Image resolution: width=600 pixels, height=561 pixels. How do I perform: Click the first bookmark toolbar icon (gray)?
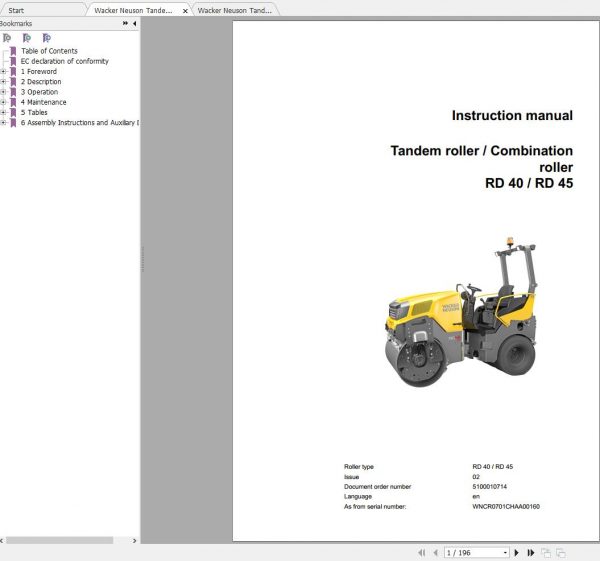[7, 38]
